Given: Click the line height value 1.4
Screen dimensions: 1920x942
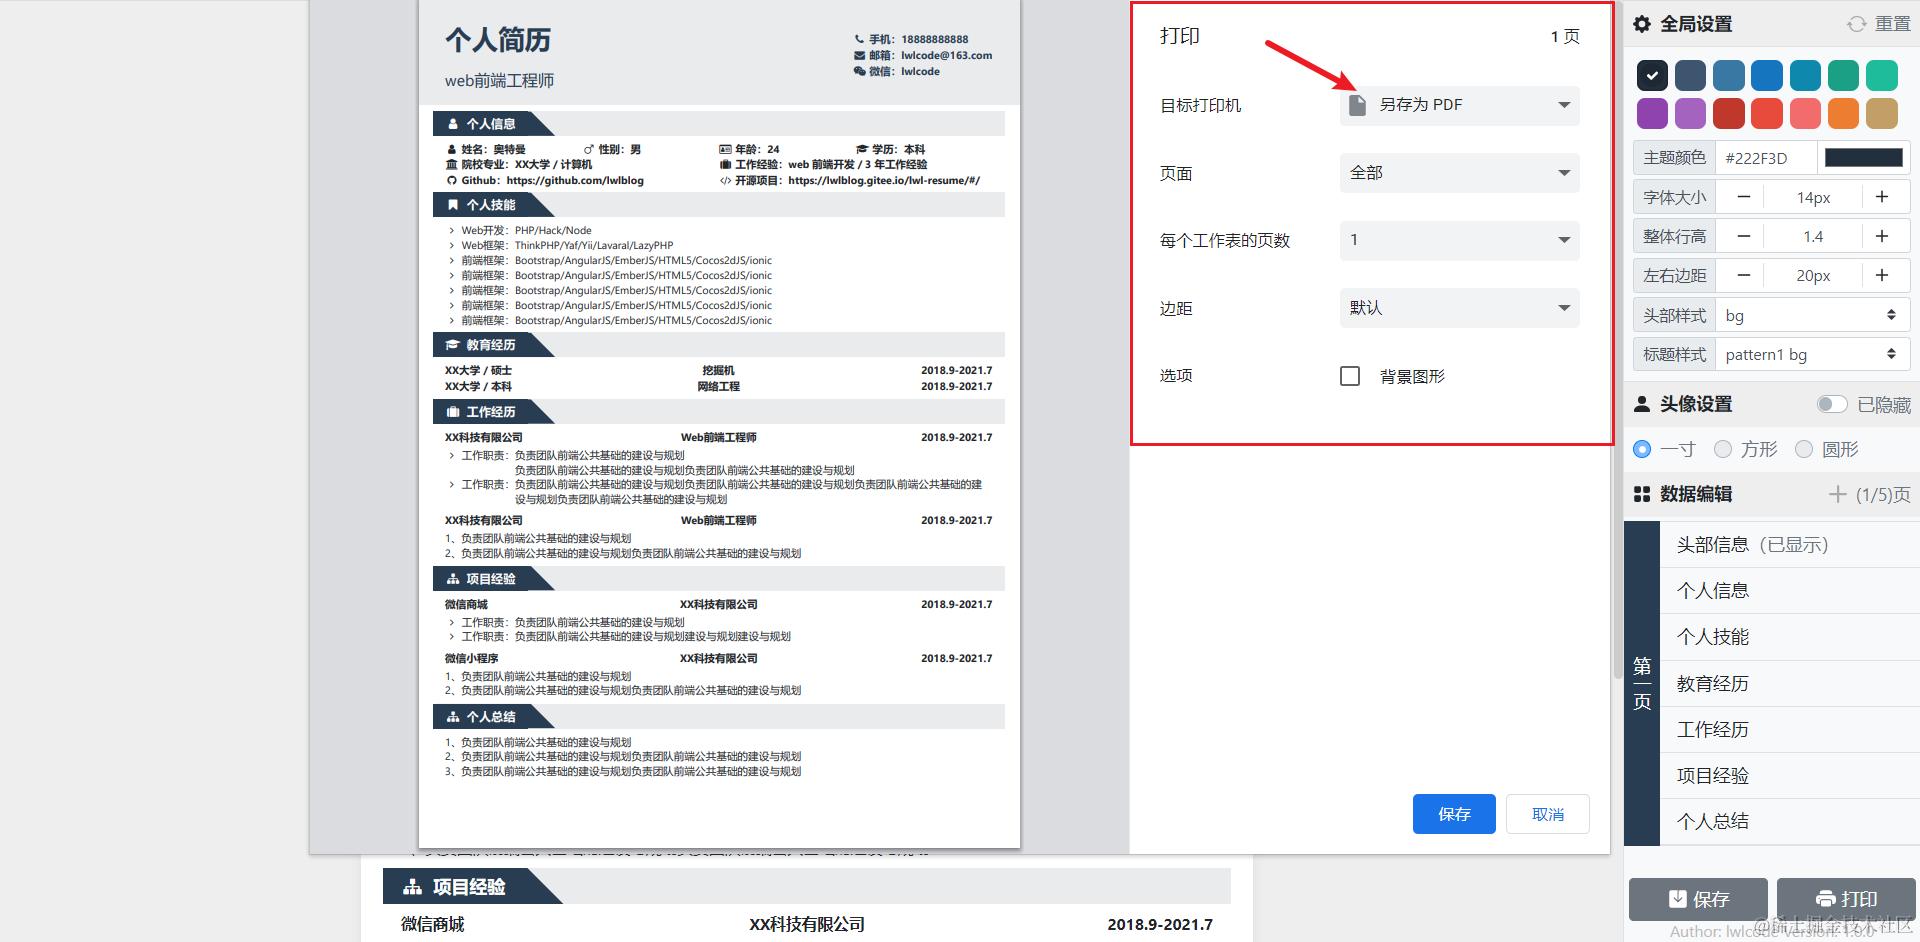Looking at the screenshot, I should (x=1813, y=236).
